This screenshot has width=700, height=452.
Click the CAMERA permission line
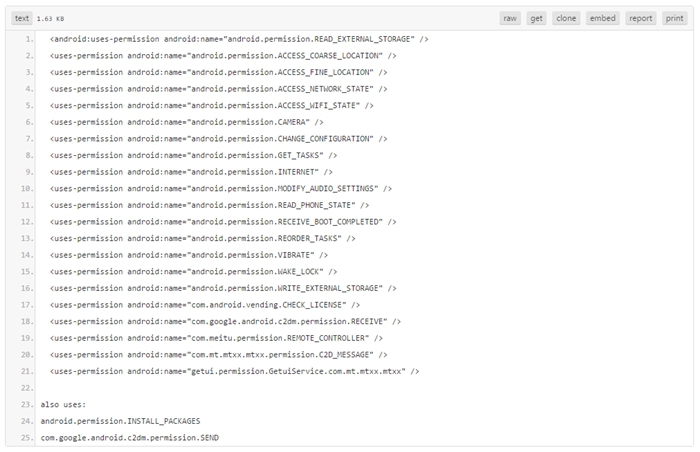186,122
